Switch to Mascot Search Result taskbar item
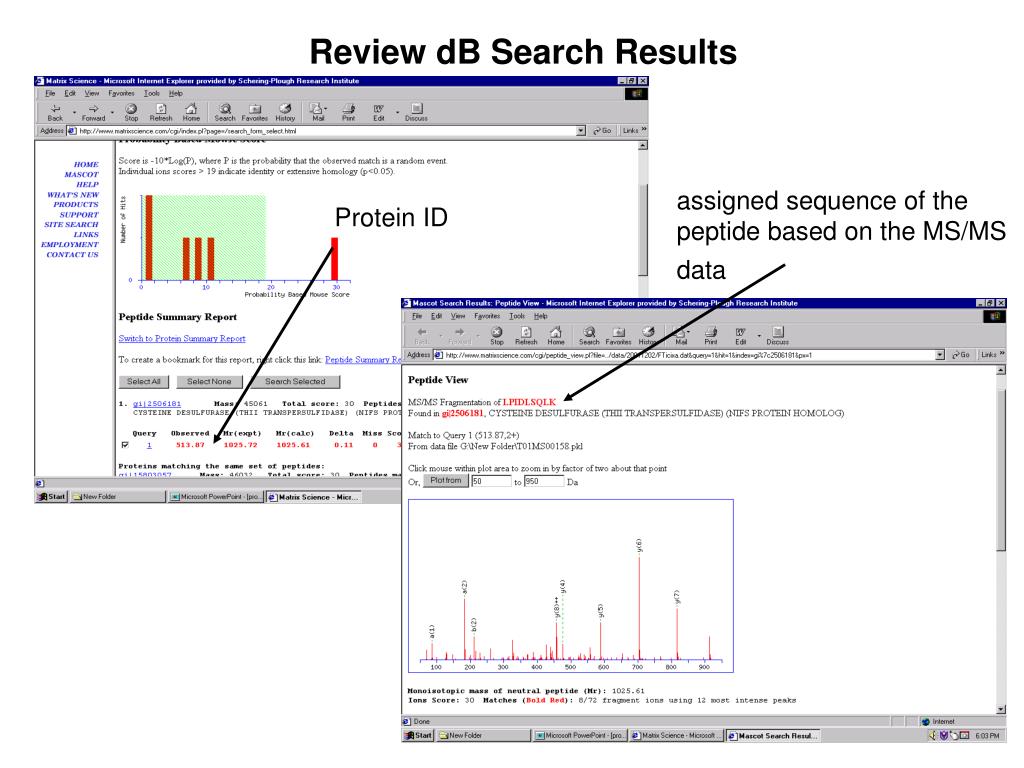This screenshot has height=768, width=1024. pos(773,735)
